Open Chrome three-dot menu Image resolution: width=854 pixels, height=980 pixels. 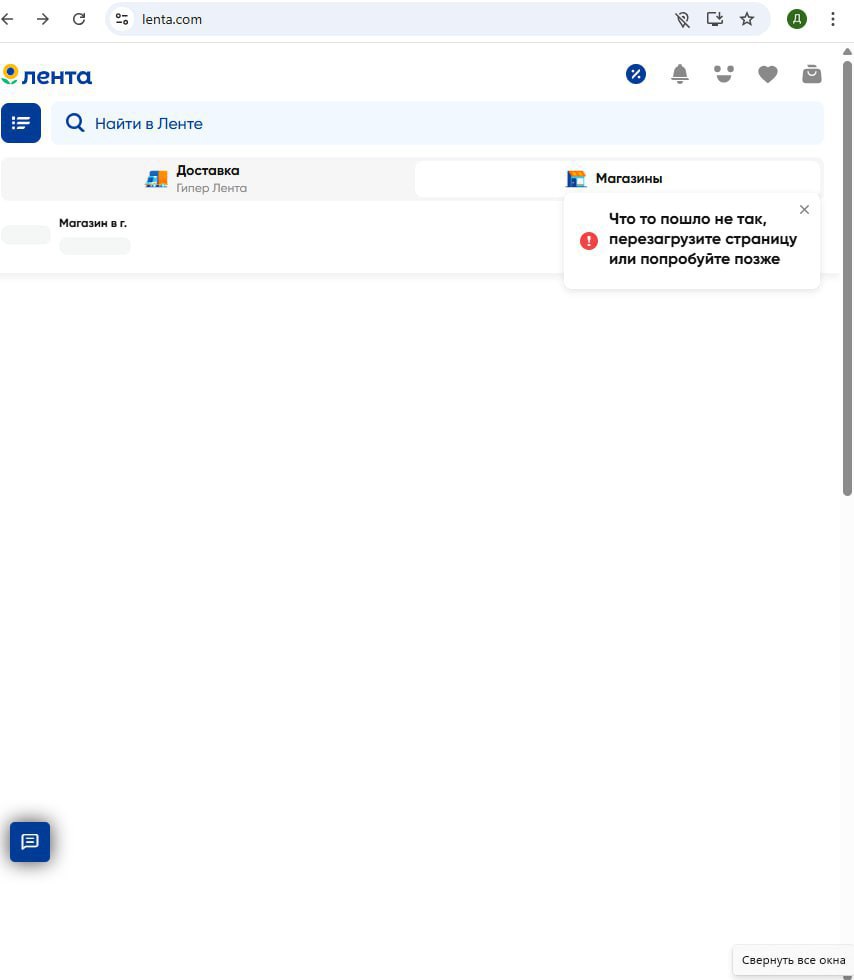click(833, 19)
